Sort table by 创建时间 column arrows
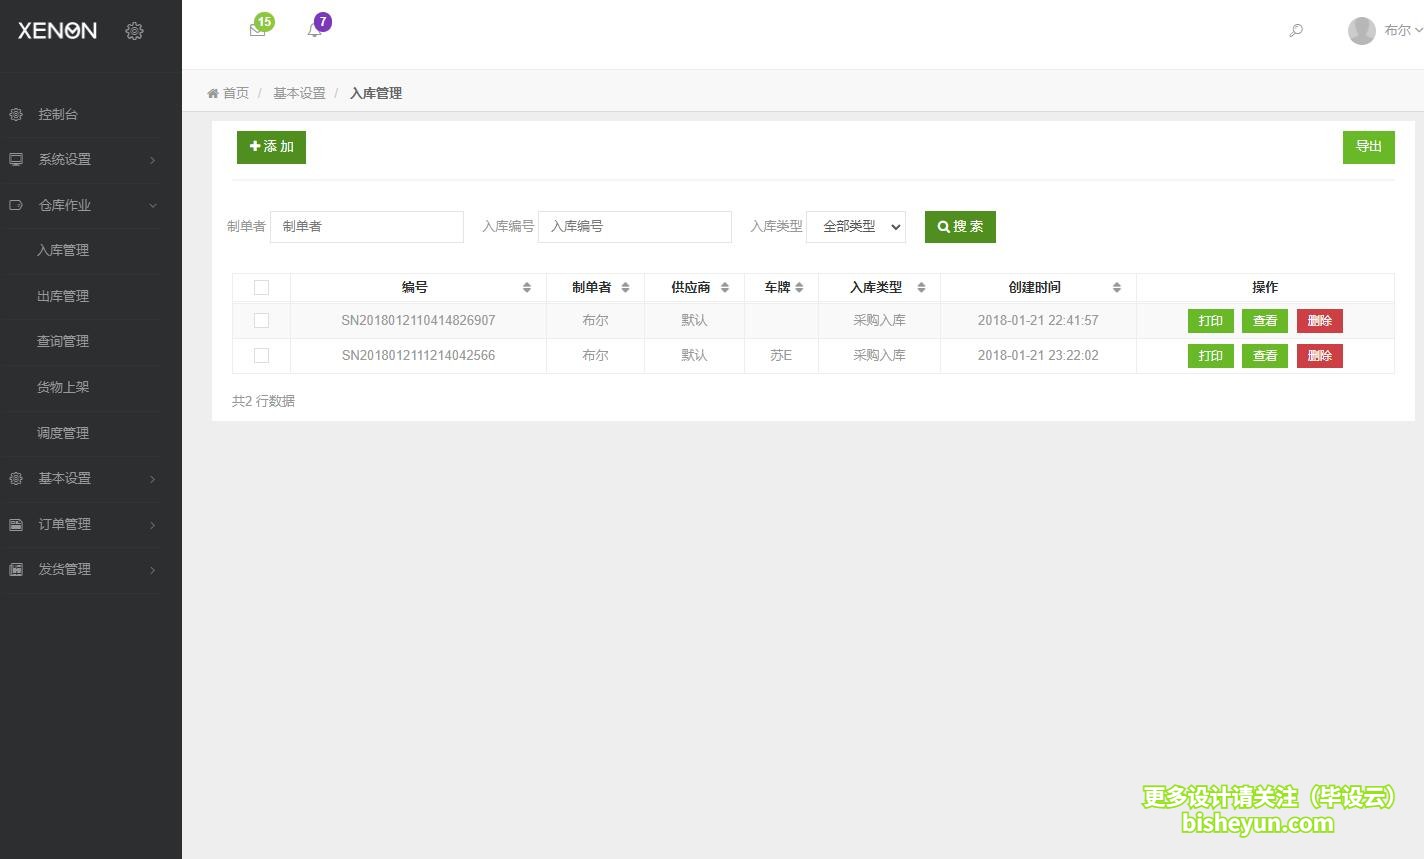Viewport: 1424px width, 859px height. point(1117,287)
